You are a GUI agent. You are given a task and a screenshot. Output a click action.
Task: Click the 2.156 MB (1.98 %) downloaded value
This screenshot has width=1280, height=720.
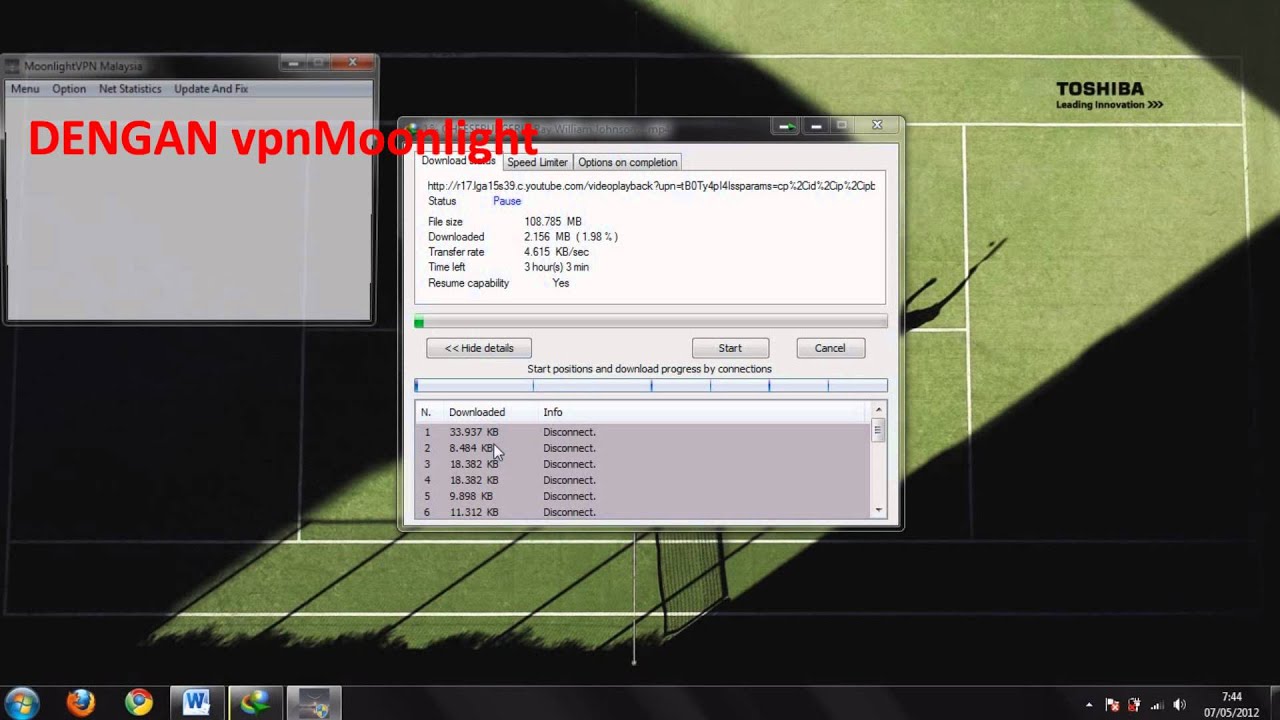(x=571, y=237)
